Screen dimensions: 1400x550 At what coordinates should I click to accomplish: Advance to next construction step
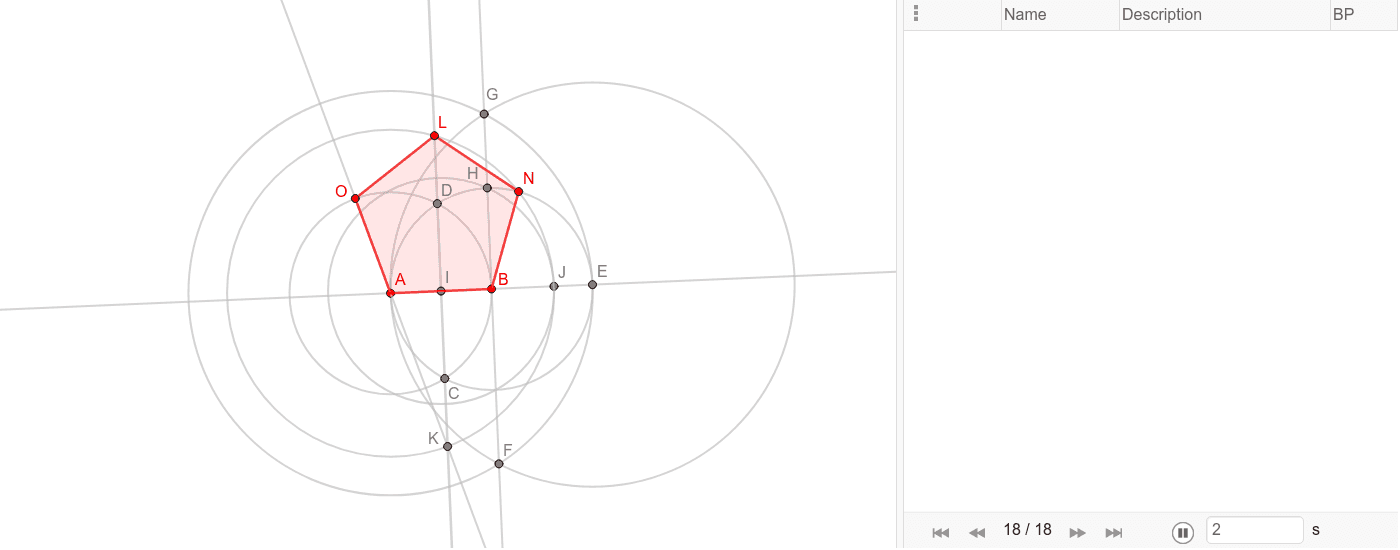click(x=1077, y=532)
